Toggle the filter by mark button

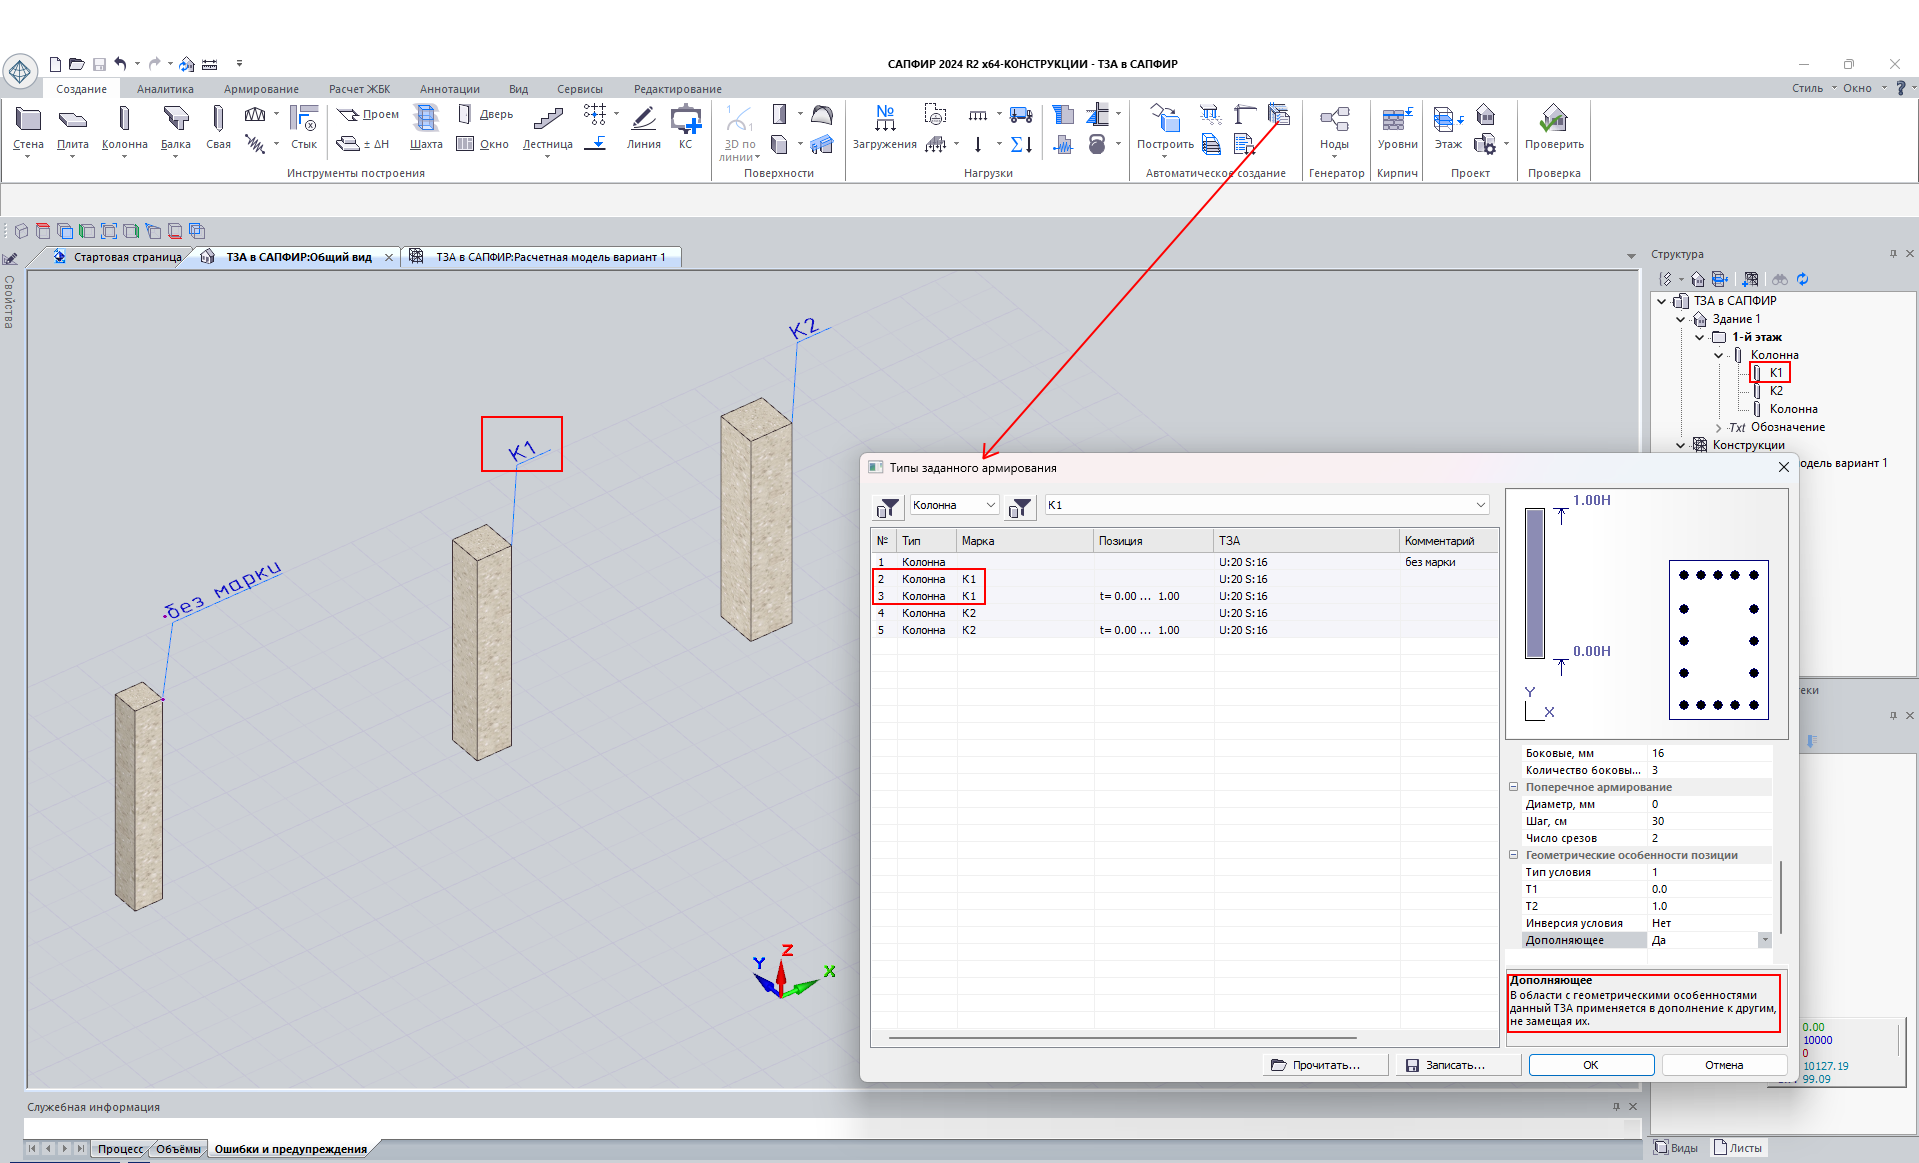(1020, 508)
